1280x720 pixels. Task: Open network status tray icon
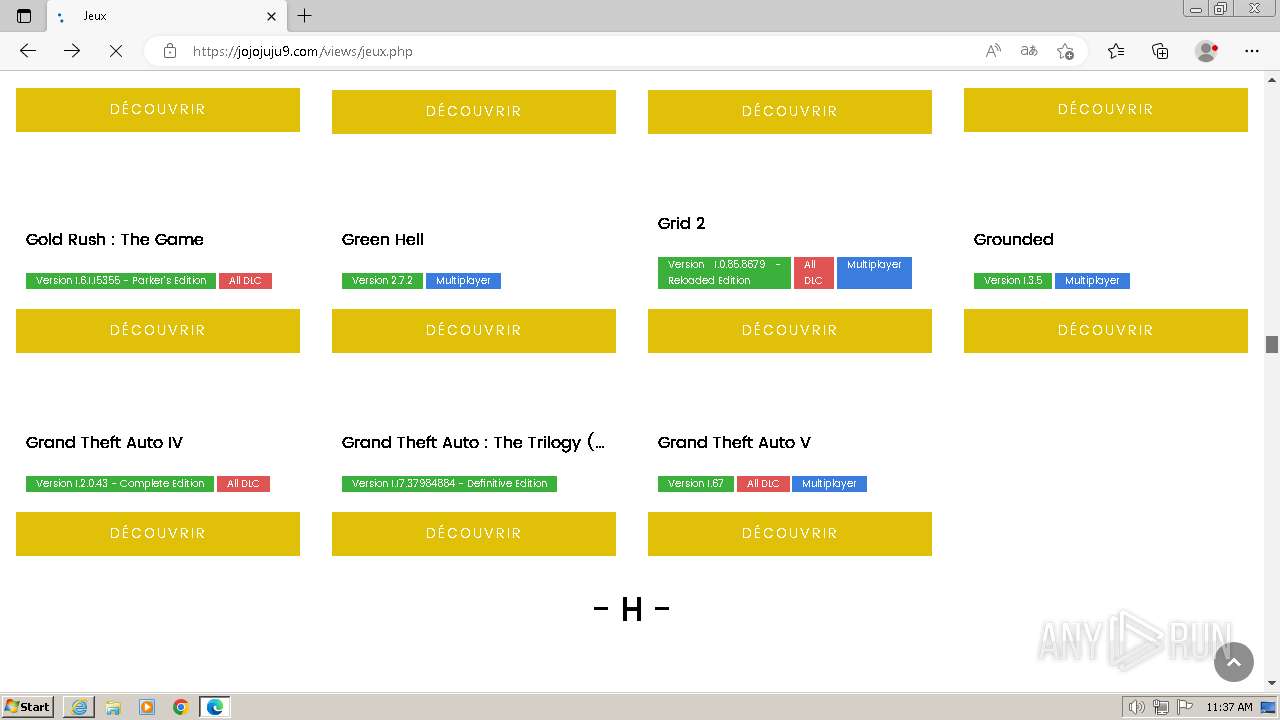pos(1161,707)
